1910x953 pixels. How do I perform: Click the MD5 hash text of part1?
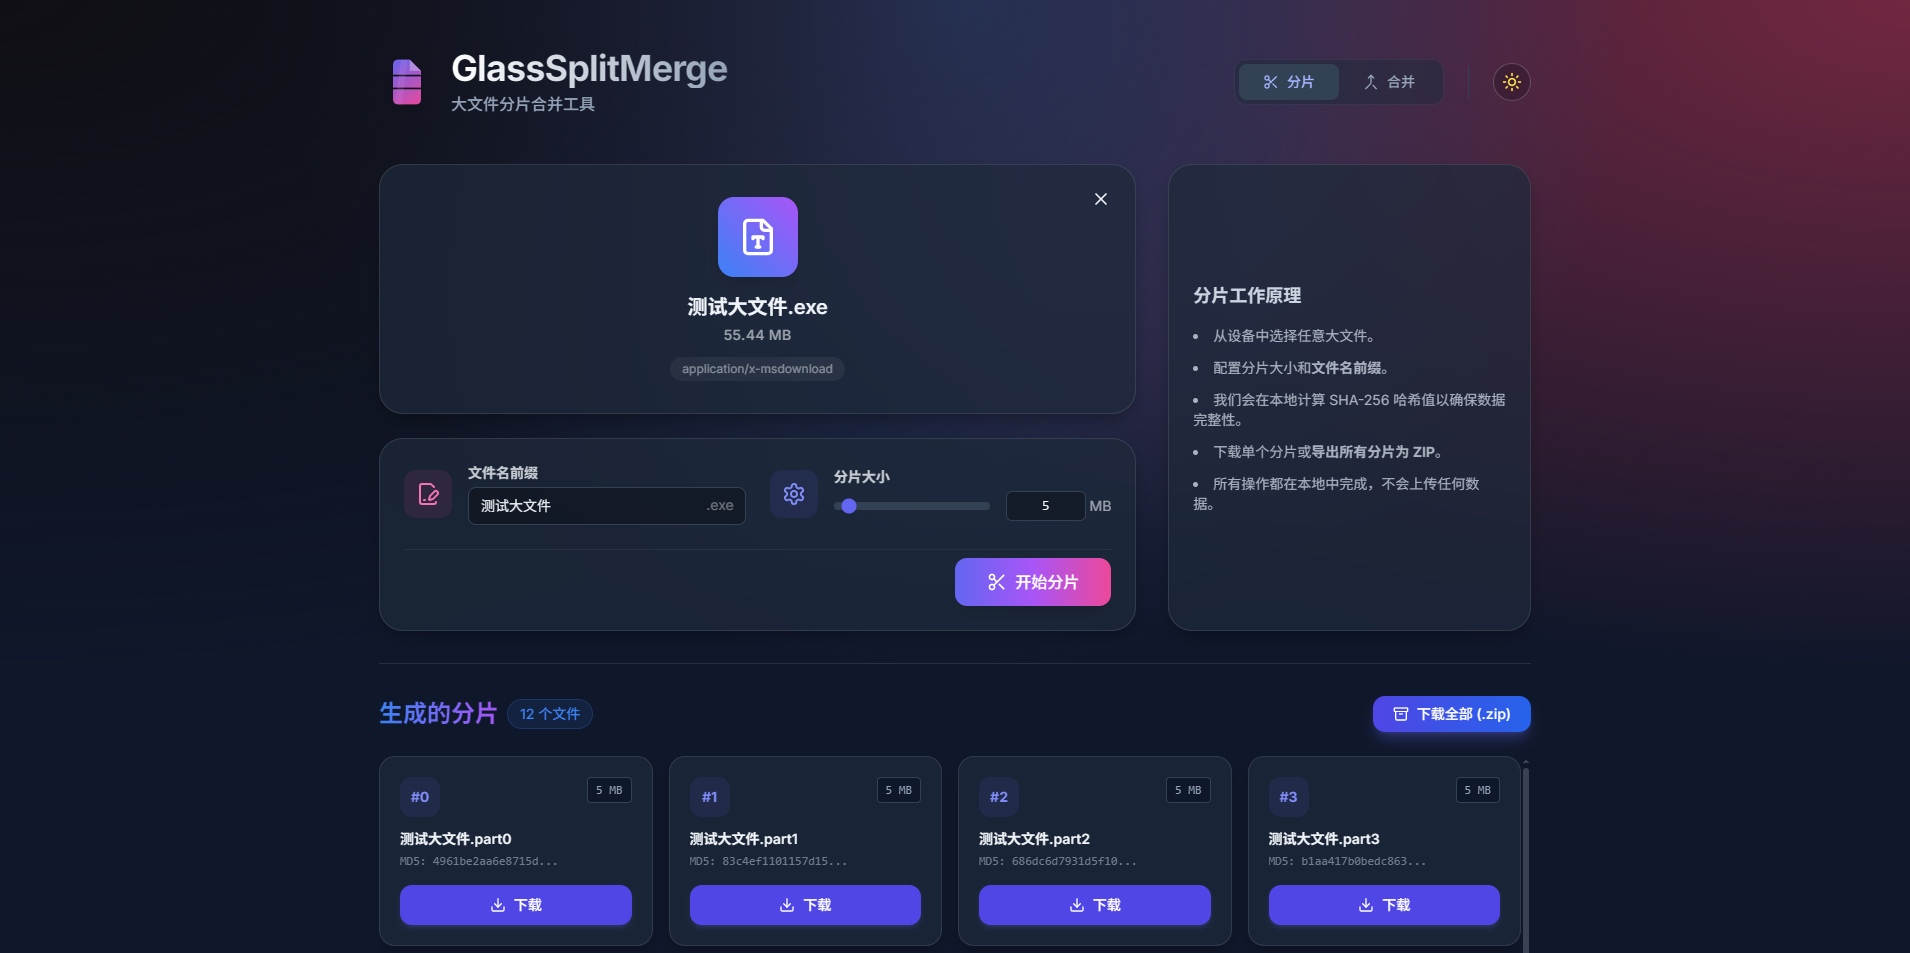[768, 861]
